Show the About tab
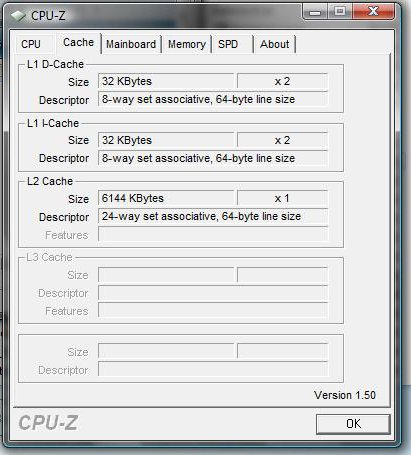 [274, 44]
